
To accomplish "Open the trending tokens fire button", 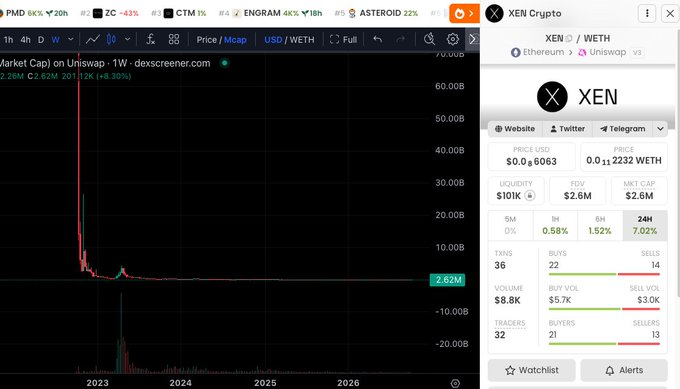I will pos(464,13).
